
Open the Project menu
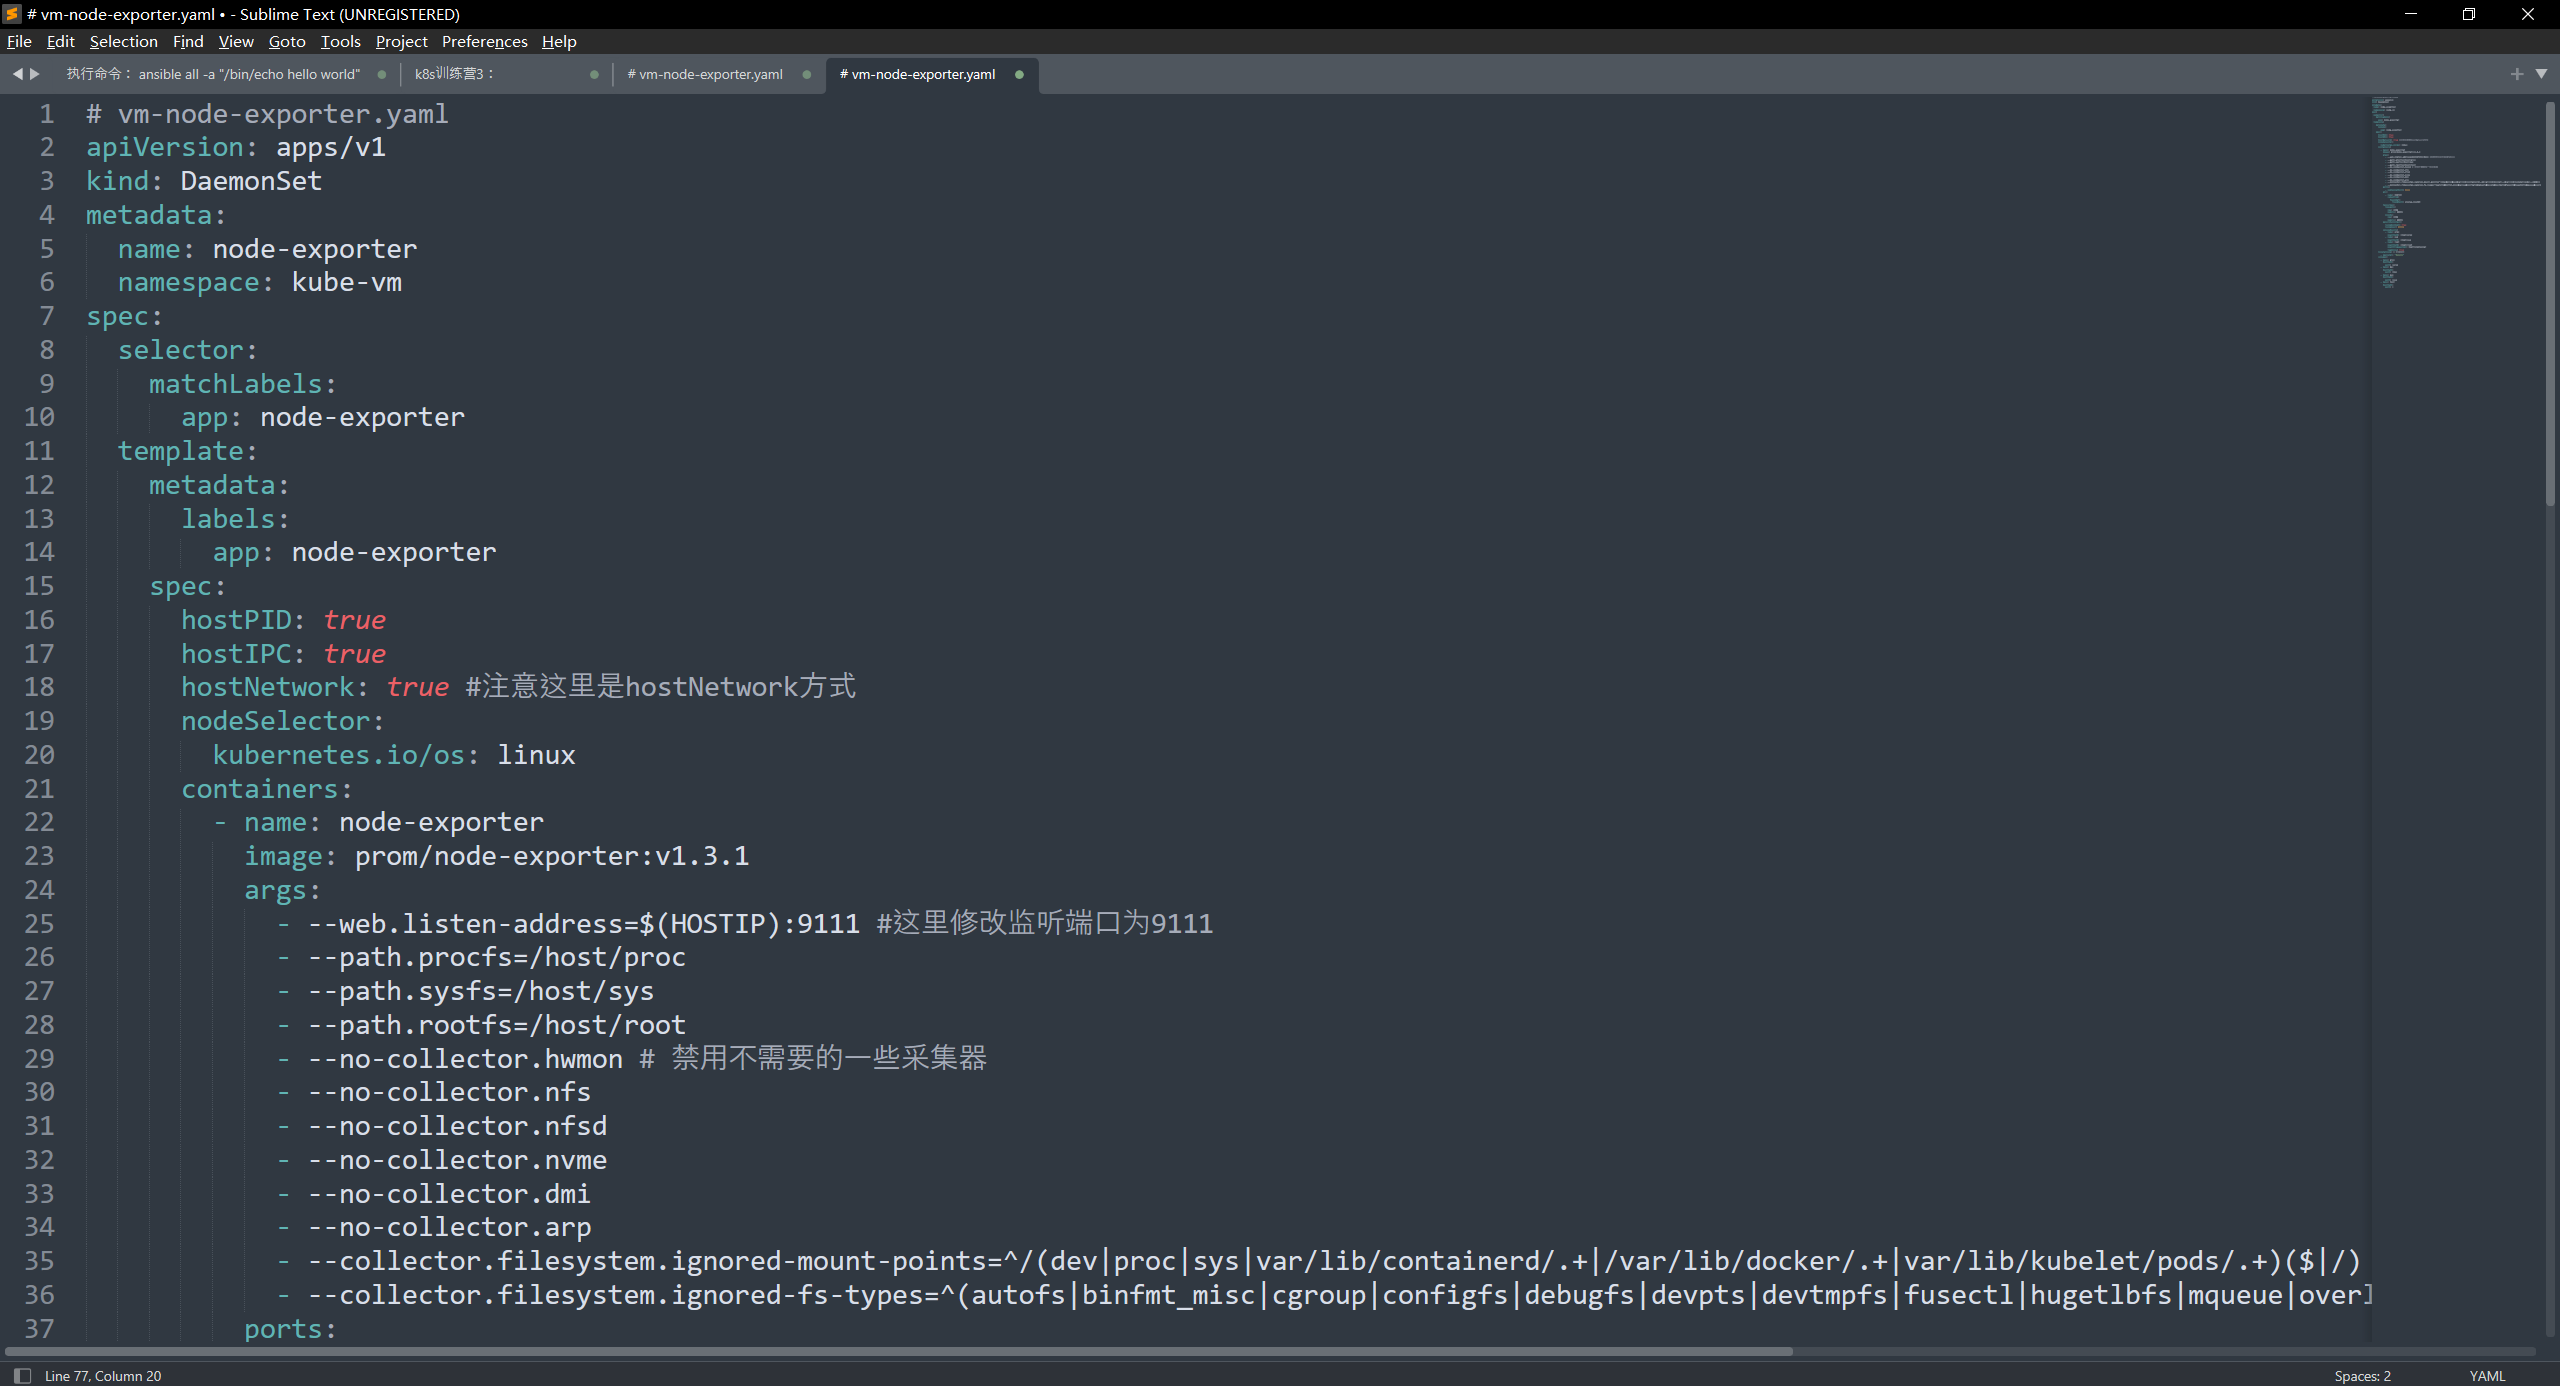(x=401, y=41)
